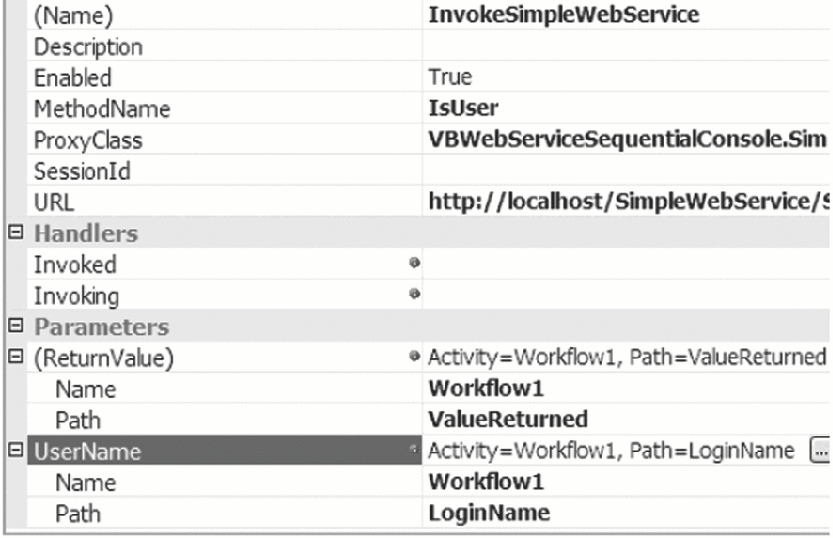Screen dimensions: 833x538
Task: Click the Invoked binding indicator icon
Action: click(x=414, y=265)
